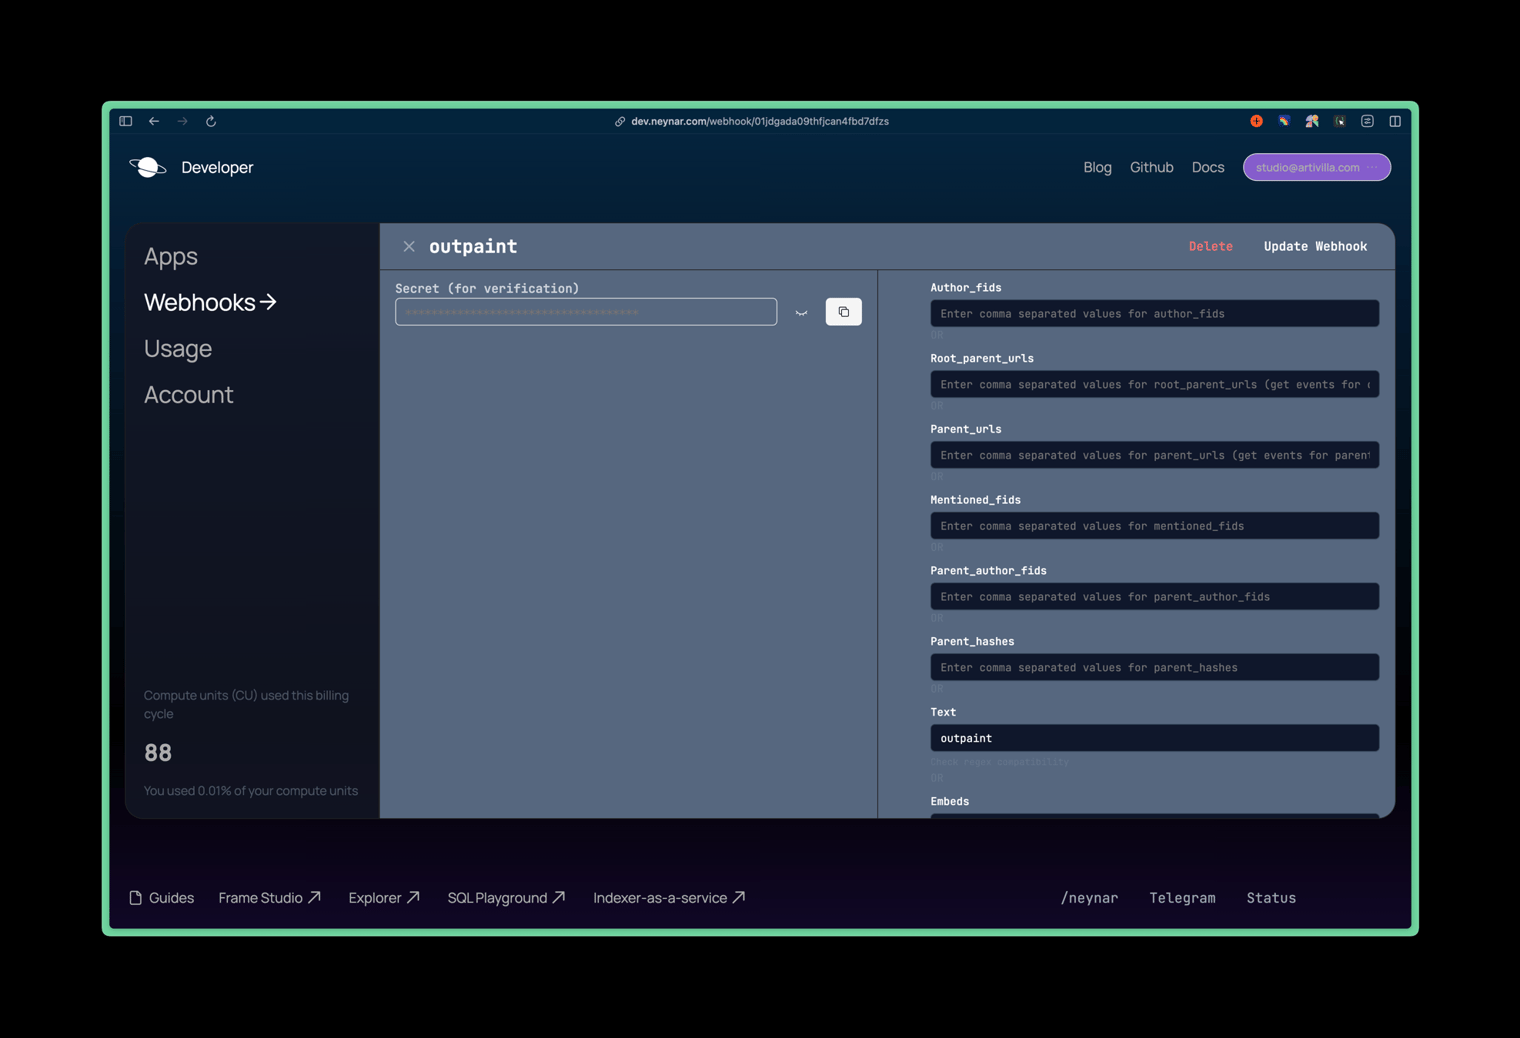Image resolution: width=1520 pixels, height=1038 pixels.
Task: Open the multicolored people extension icon
Action: pyautogui.click(x=1312, y=121)
